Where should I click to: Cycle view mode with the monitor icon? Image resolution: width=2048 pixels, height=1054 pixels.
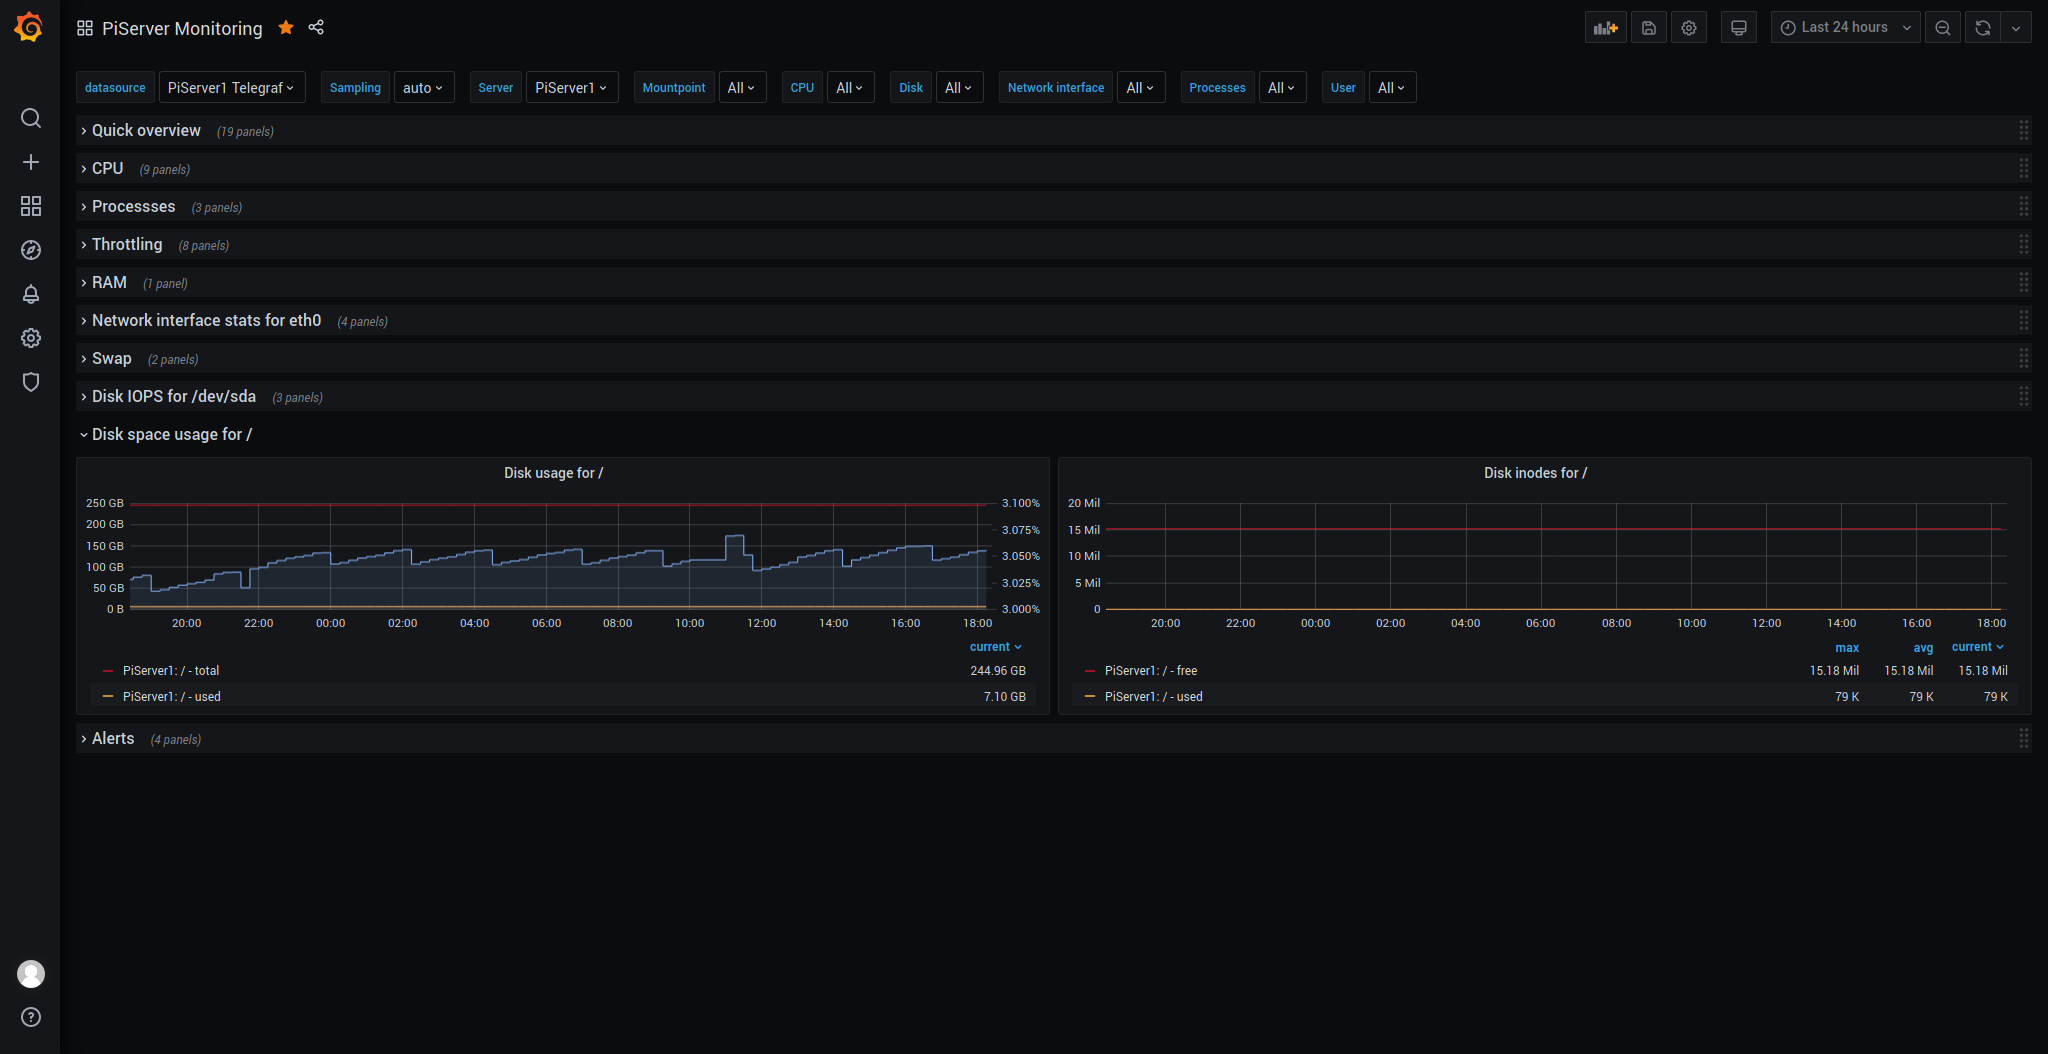pos(1739,28)
